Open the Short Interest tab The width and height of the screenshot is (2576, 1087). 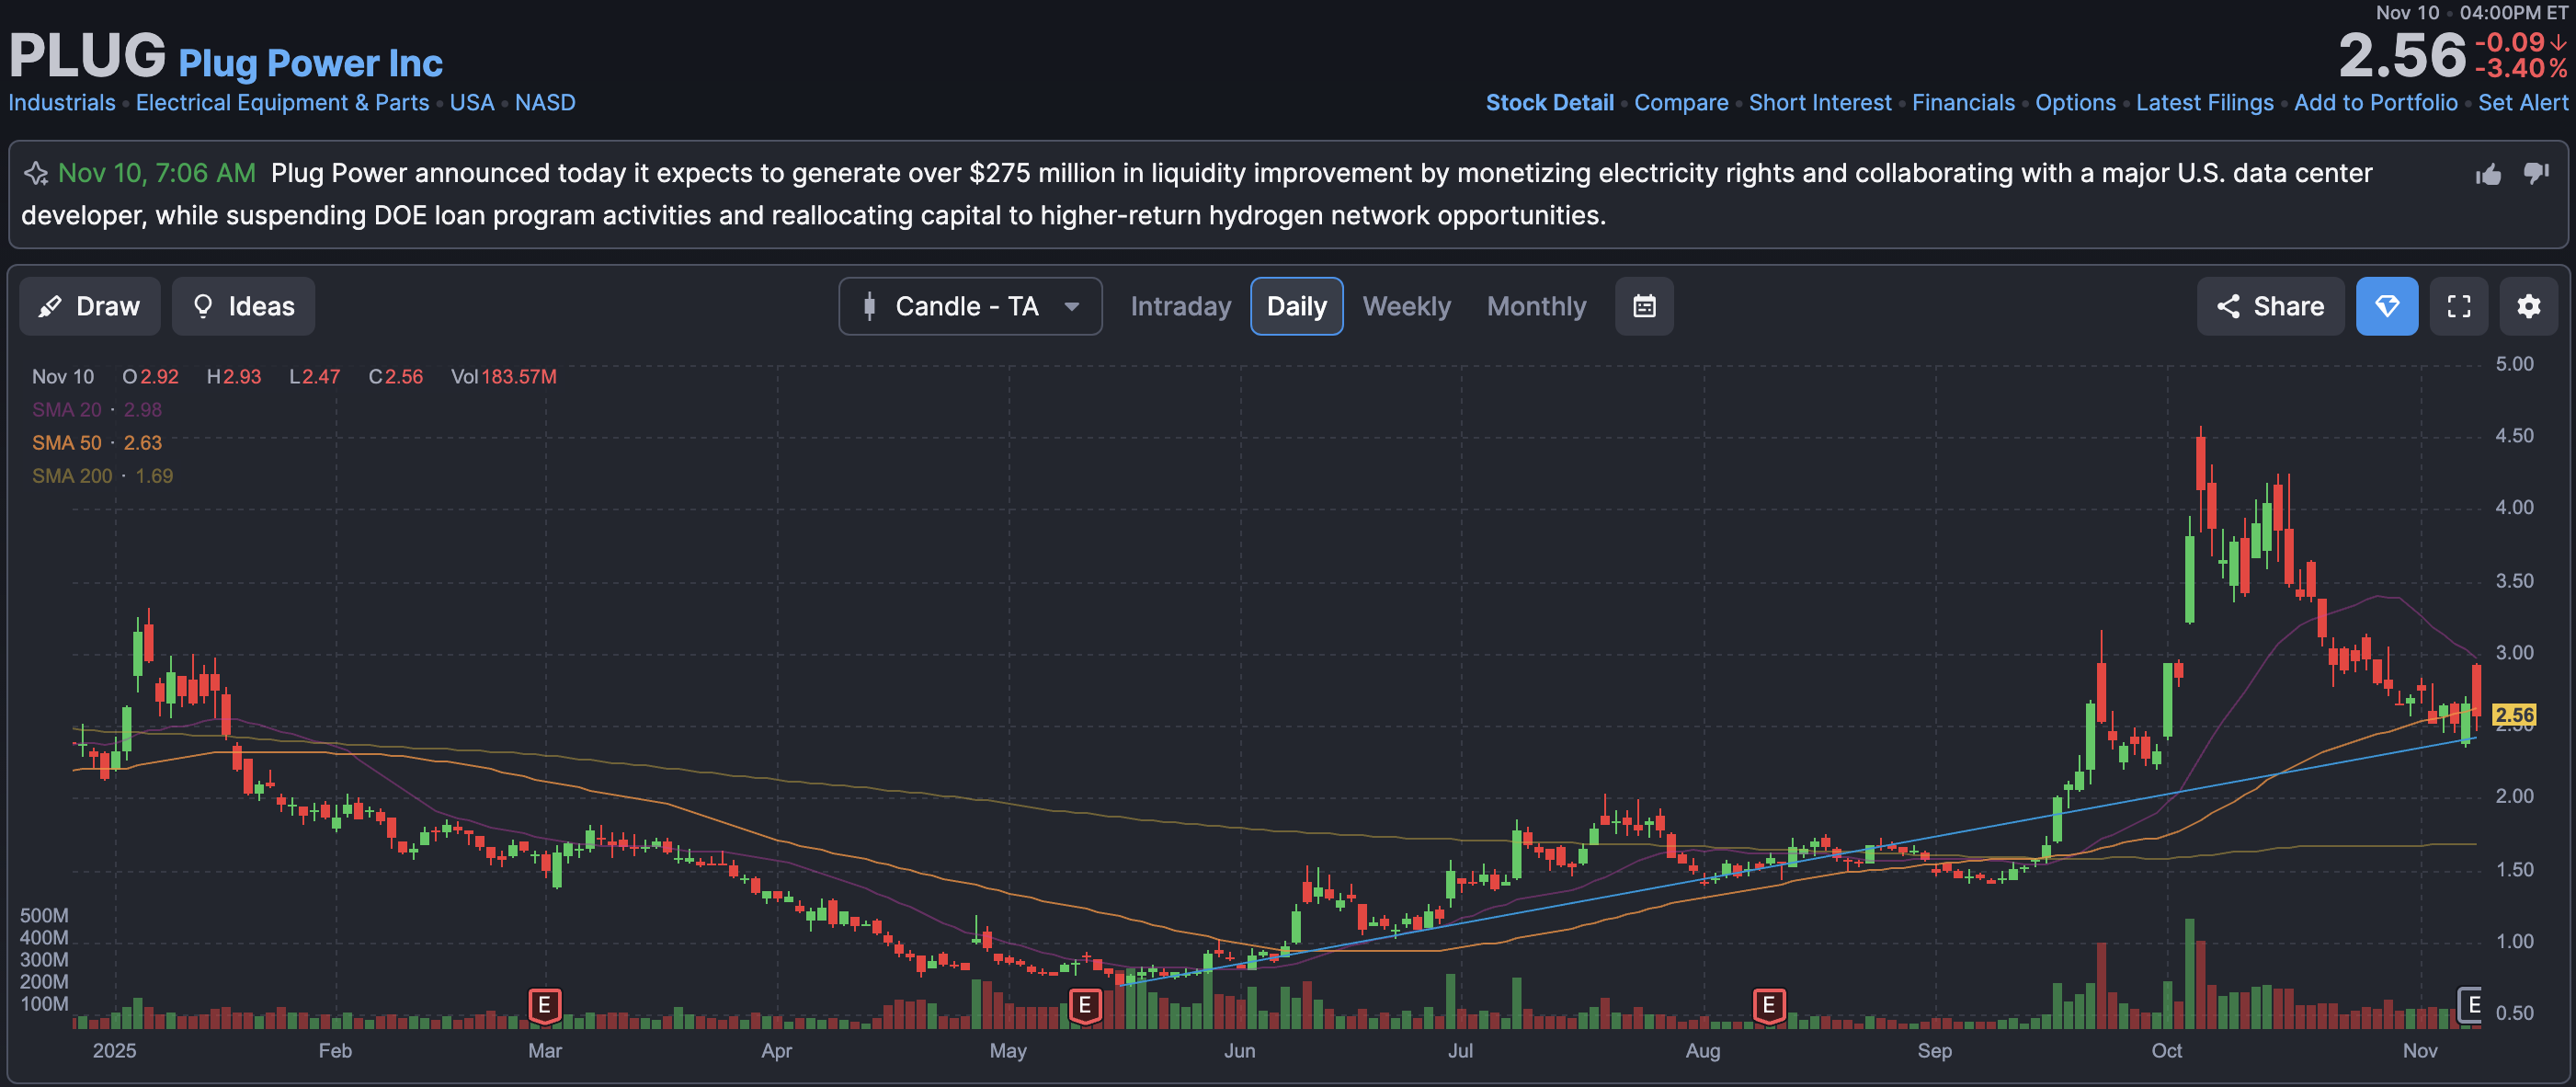click(x=1819, y=103)
